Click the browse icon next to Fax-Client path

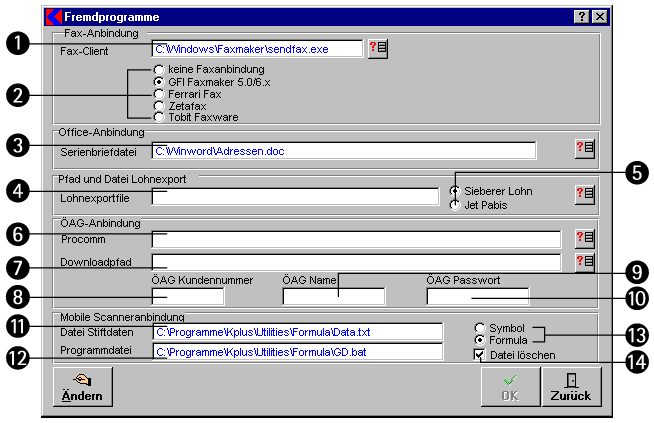(377, 49)
